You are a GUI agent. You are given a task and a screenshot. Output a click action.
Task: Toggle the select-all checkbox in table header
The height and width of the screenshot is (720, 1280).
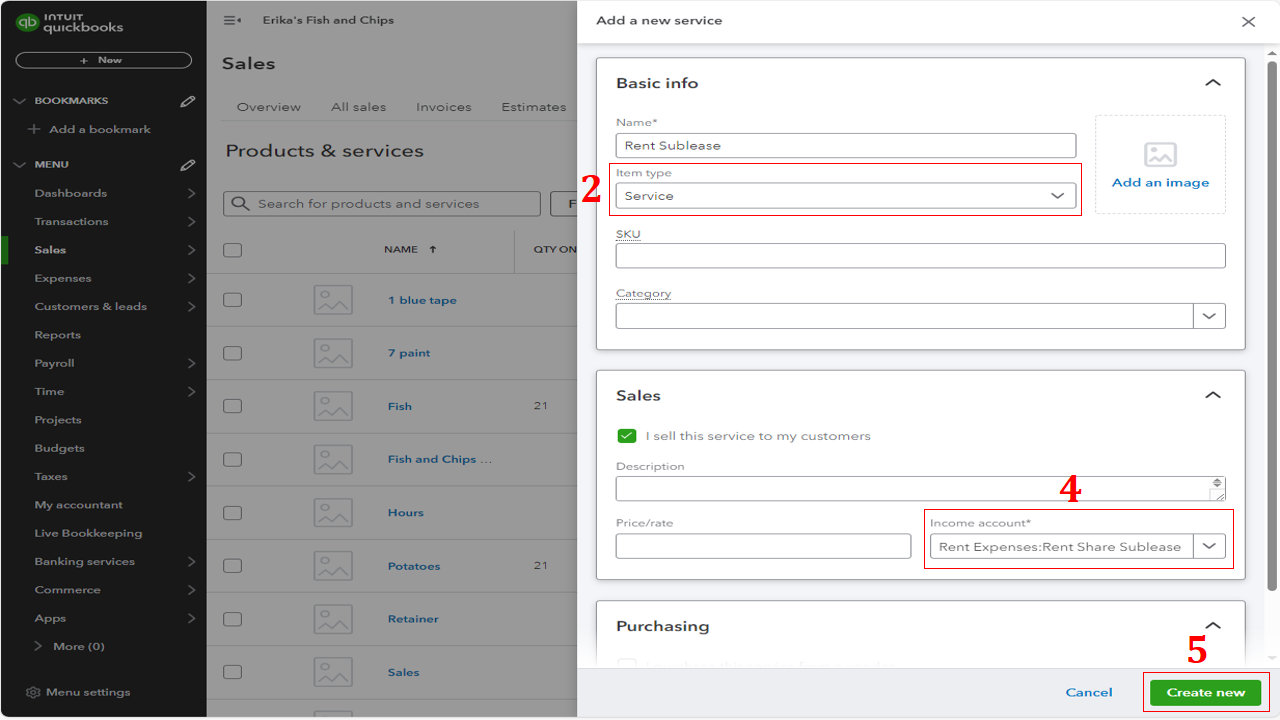point(232,250)
